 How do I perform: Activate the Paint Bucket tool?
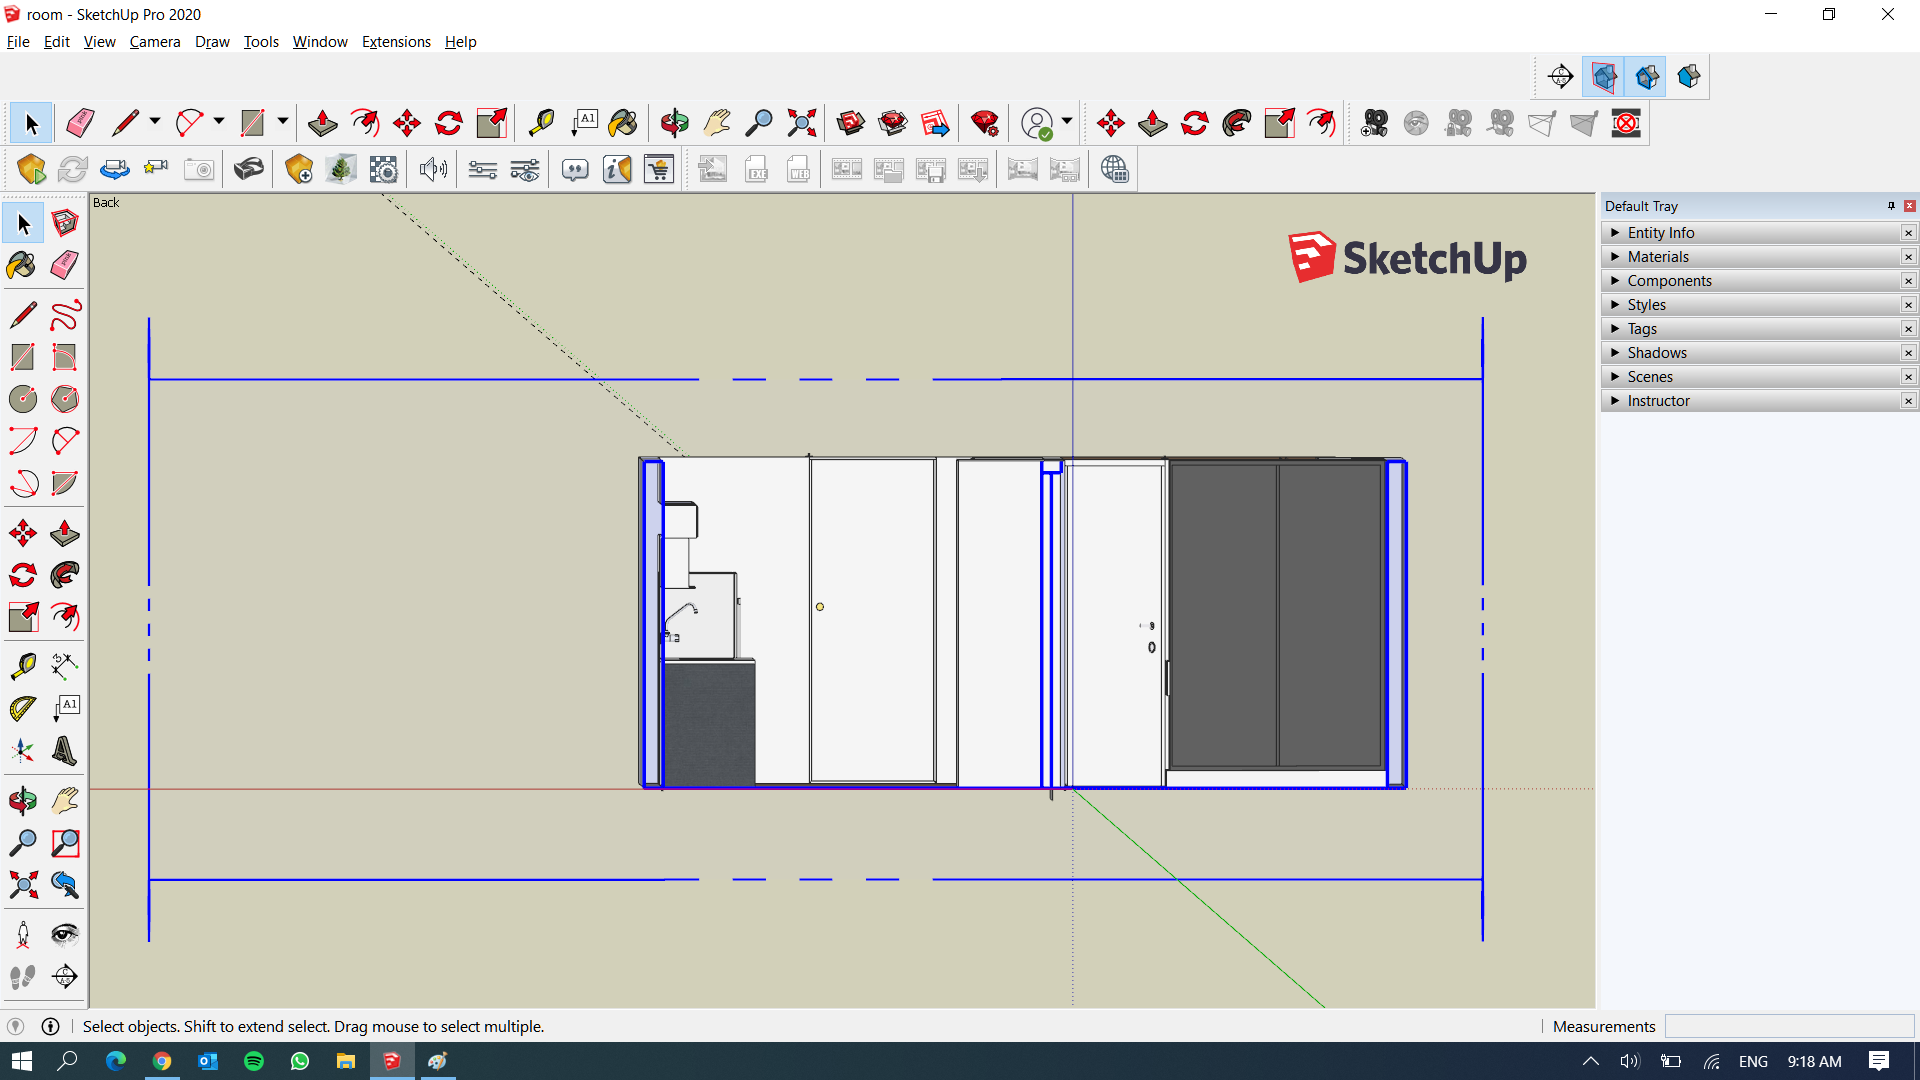point(623,122)
